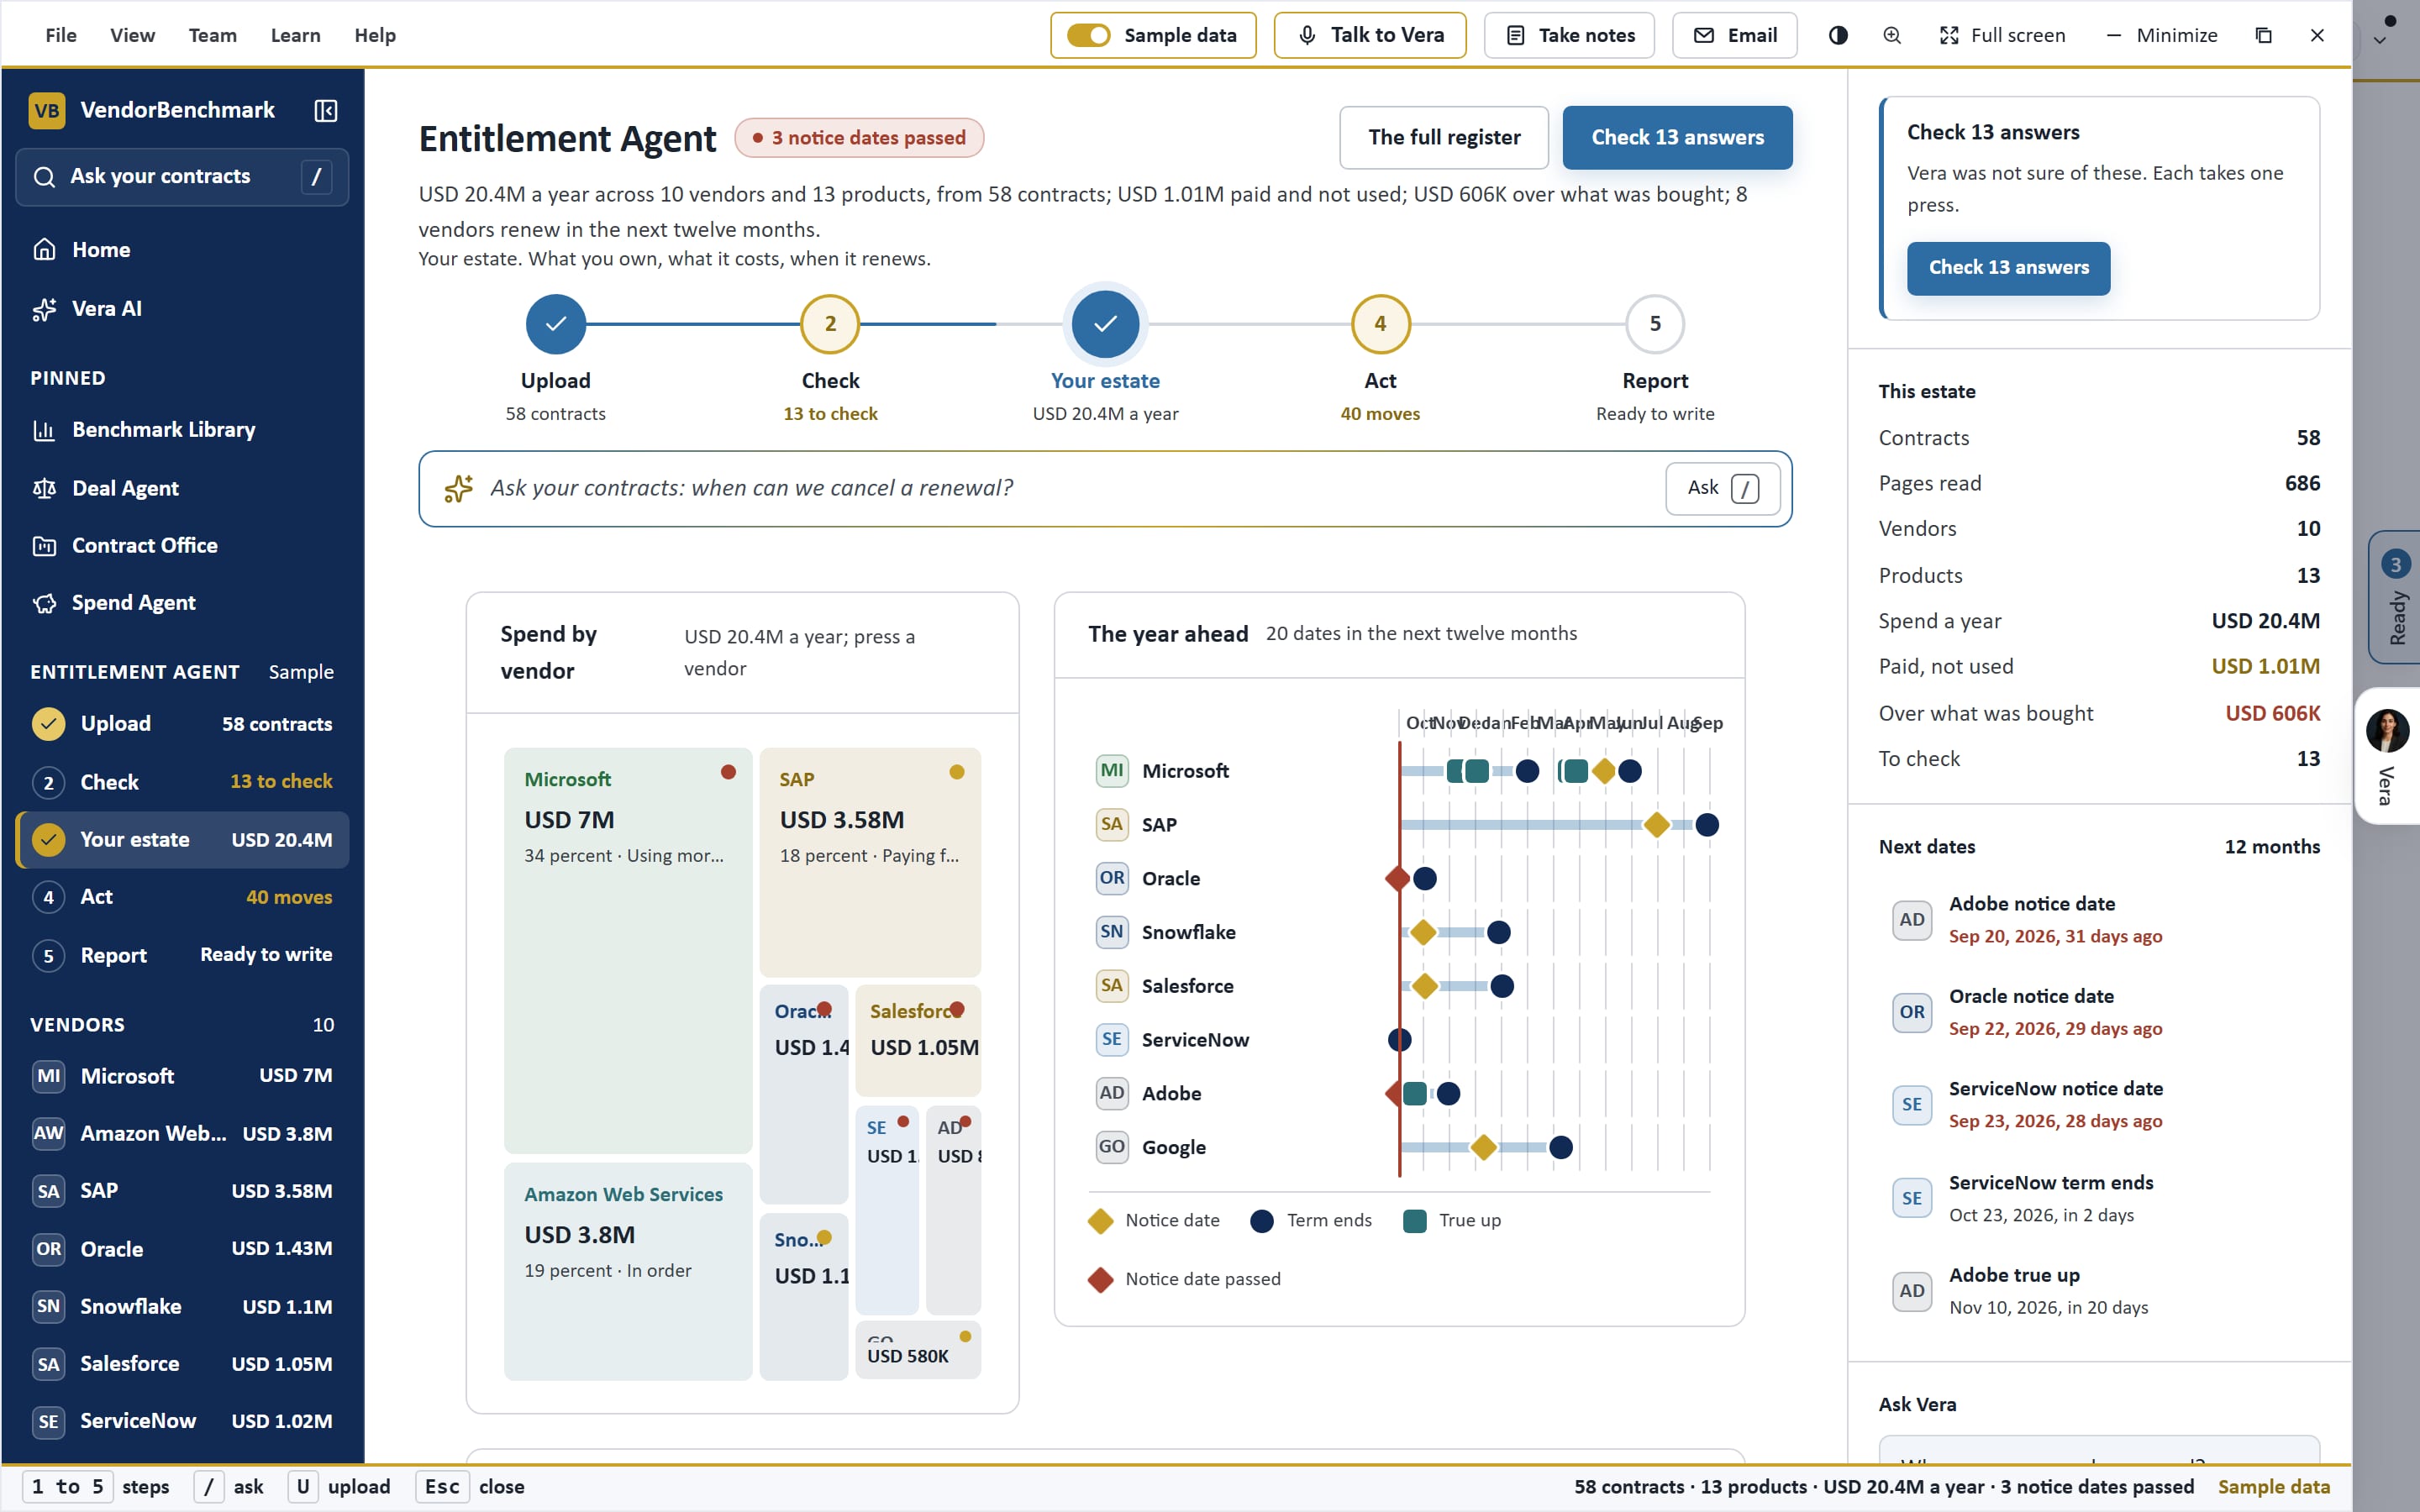Viewport: 2420px width, 1512px height.
Task: Click SAP notice date diamond marker
Action: [x=1657, y=825]
